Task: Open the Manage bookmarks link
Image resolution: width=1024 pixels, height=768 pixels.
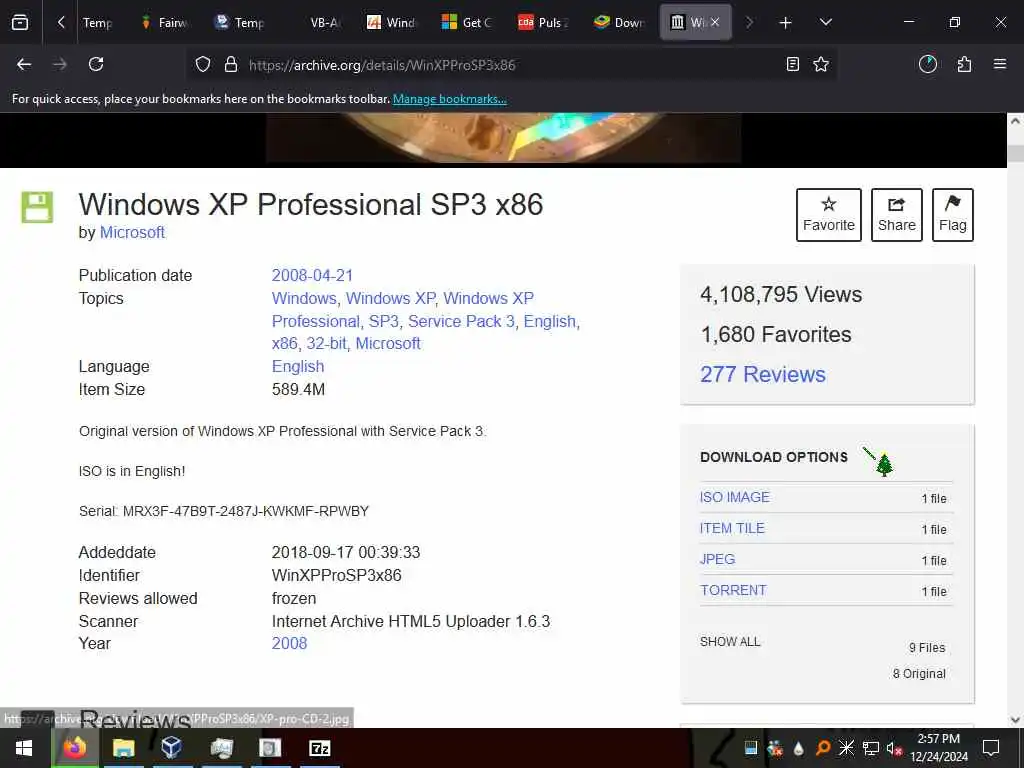Action: click(449, 99)
